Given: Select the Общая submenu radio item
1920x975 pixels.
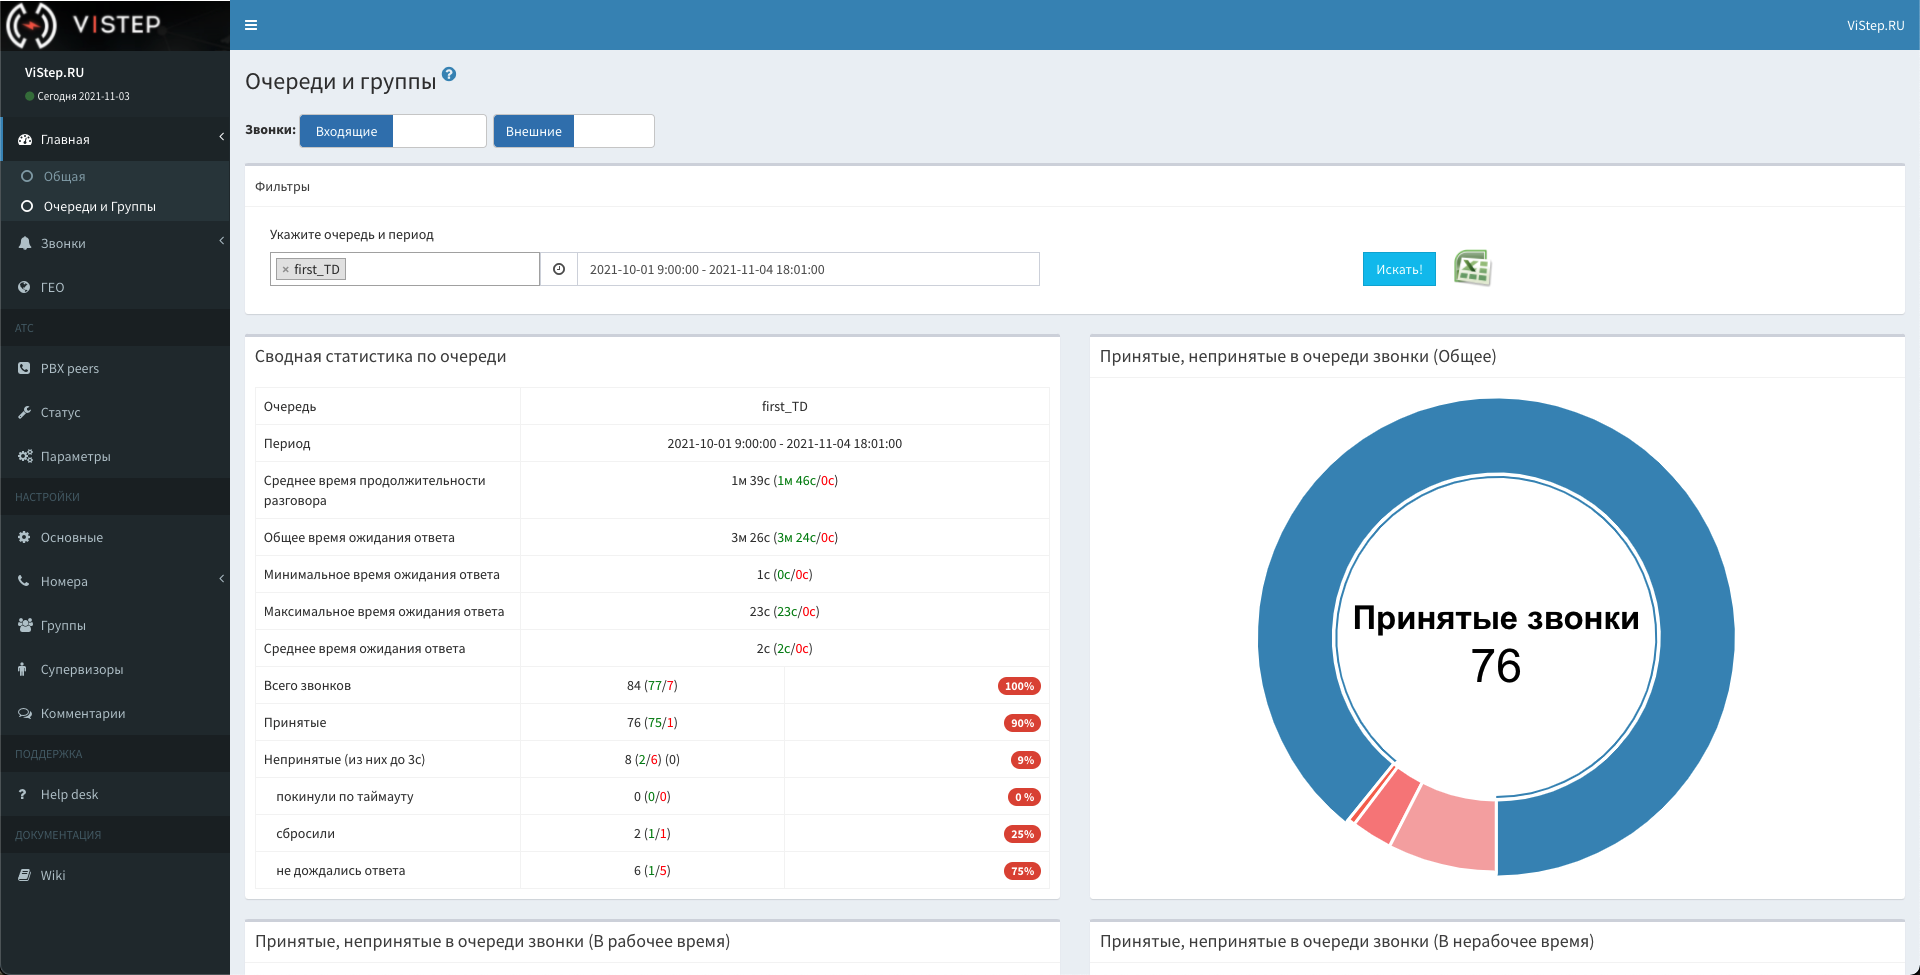Looking at the screenshot, I should (64, 176).
